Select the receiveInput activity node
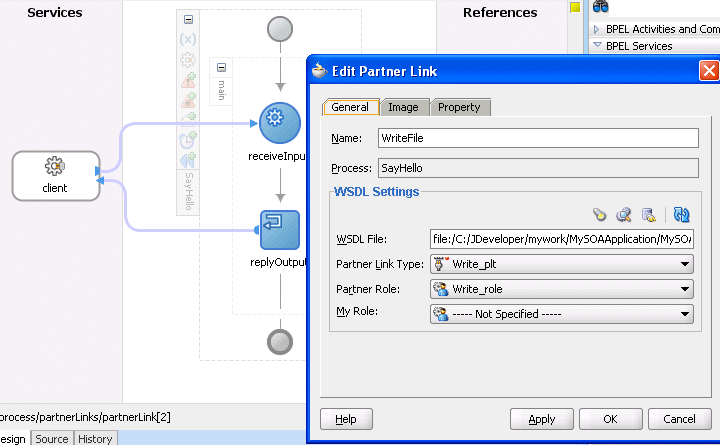Image resolution: width=720 pixels, height=445 pixels. (x=280, y=123)
